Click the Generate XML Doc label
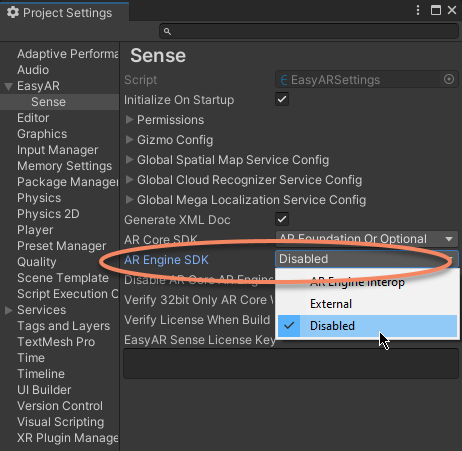This screenshot has height=451, width=462. coord(177,220)
